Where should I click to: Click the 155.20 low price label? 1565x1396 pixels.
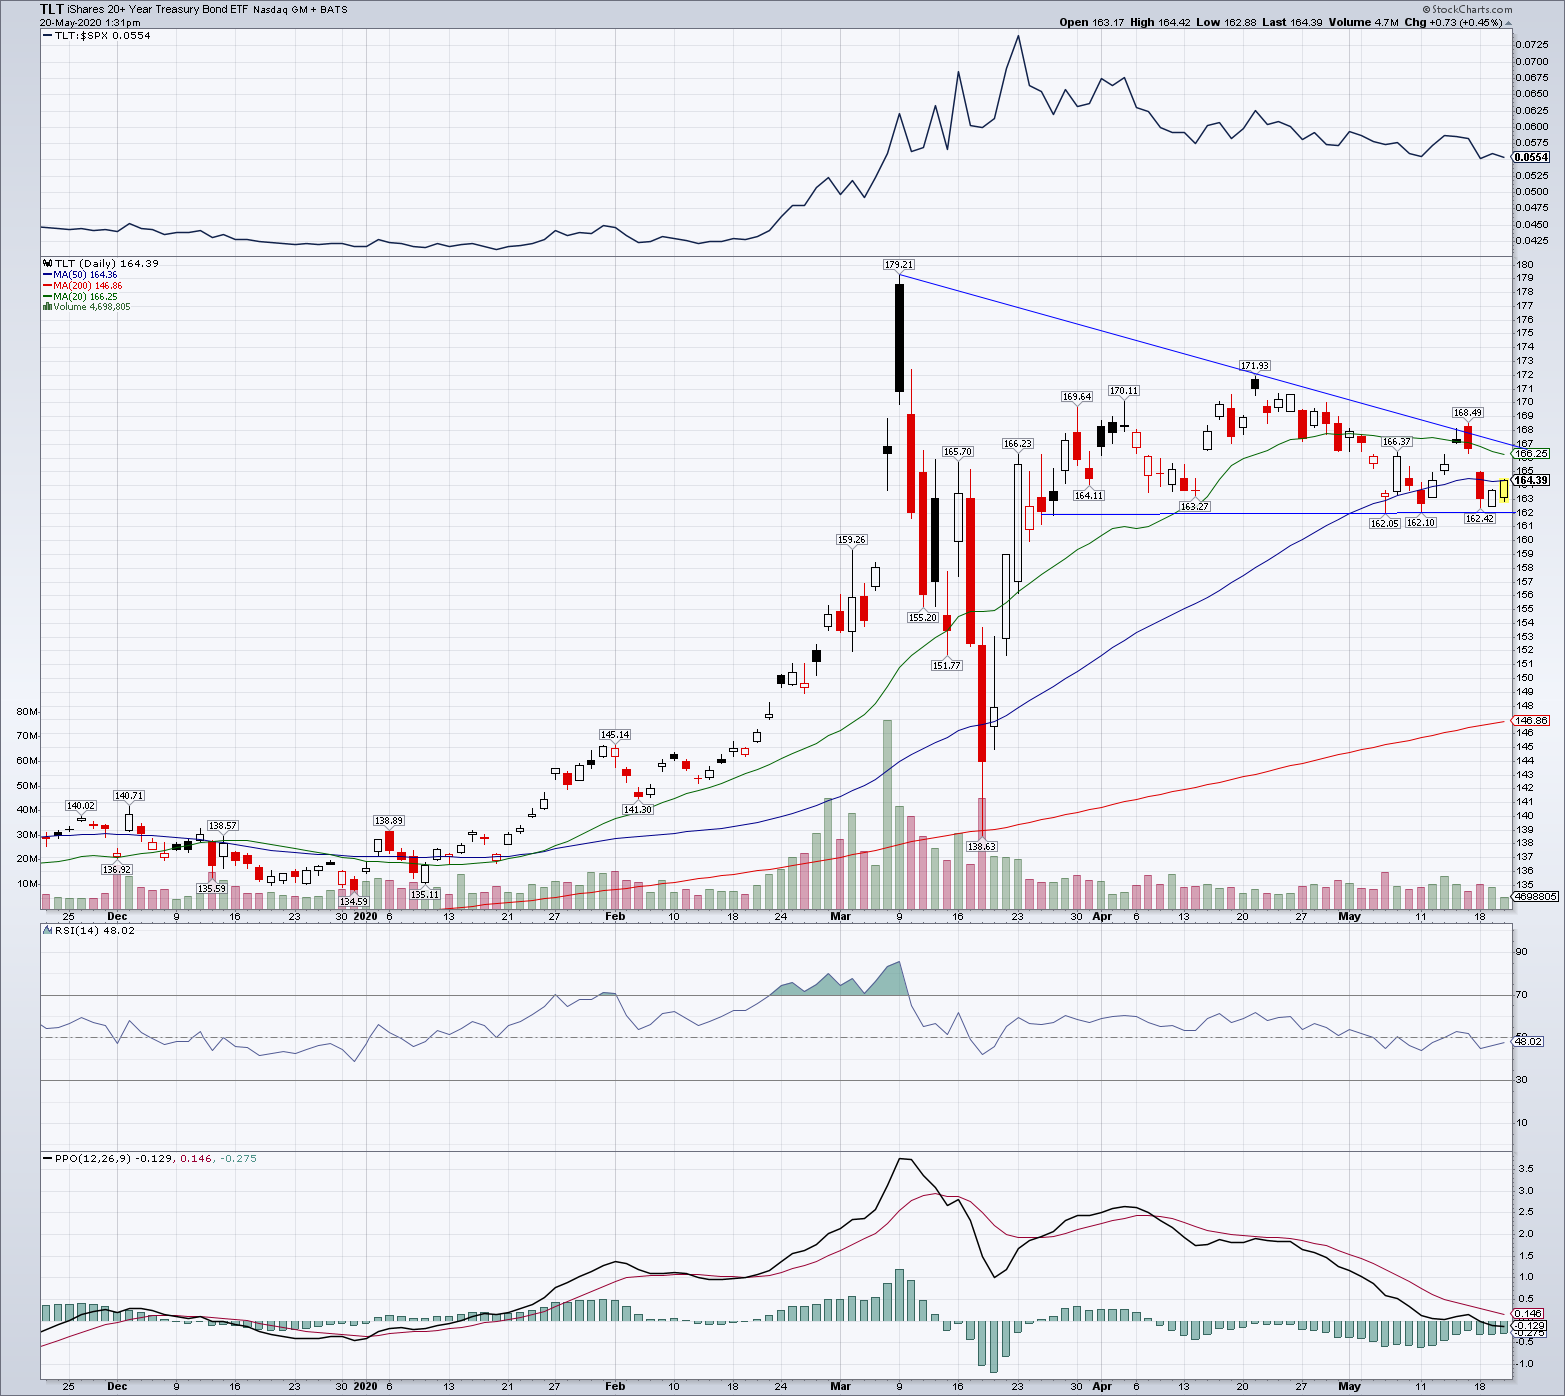(x=923, y=618)
